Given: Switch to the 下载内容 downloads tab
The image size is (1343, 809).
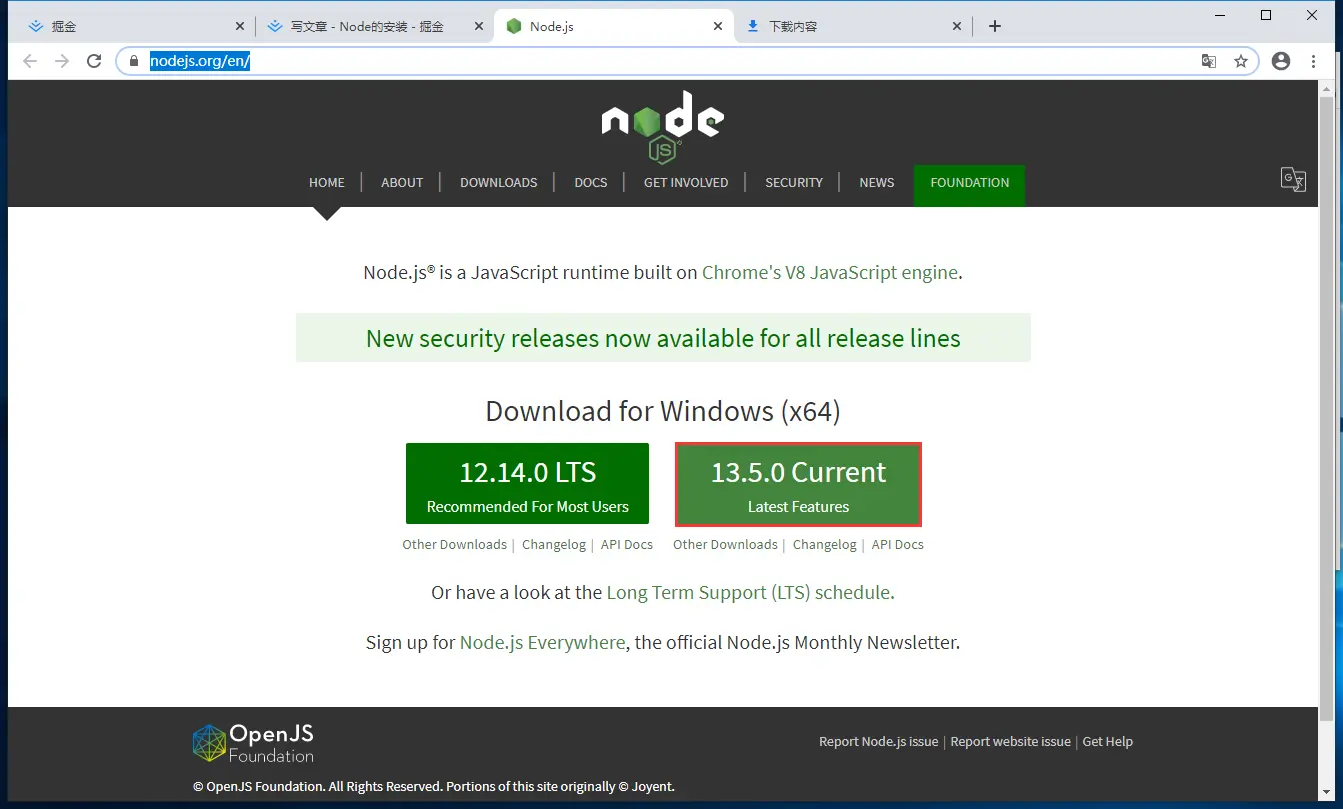Looking at the screenshot, I should point(852,26).
